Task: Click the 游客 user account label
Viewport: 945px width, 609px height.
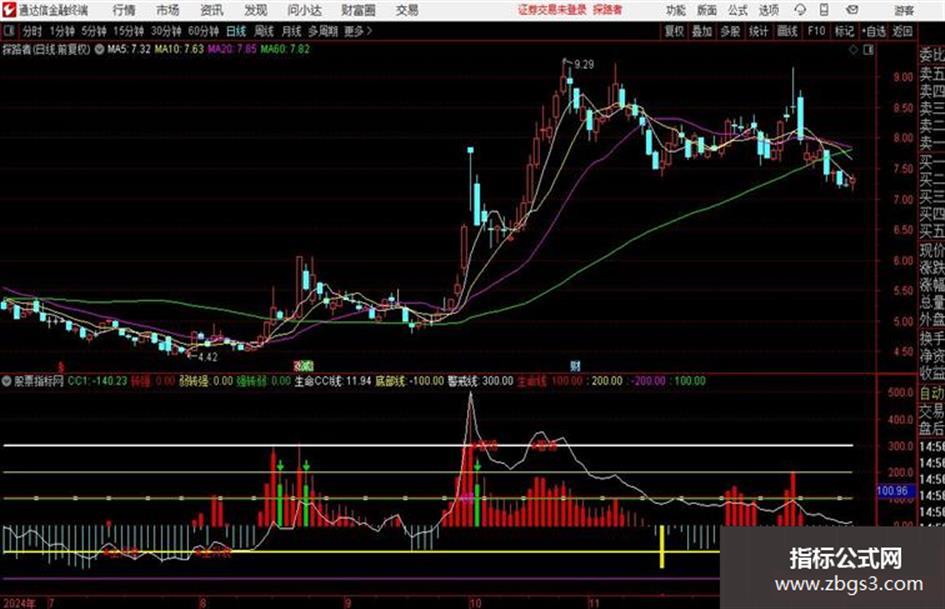Action: click(903, 10)
